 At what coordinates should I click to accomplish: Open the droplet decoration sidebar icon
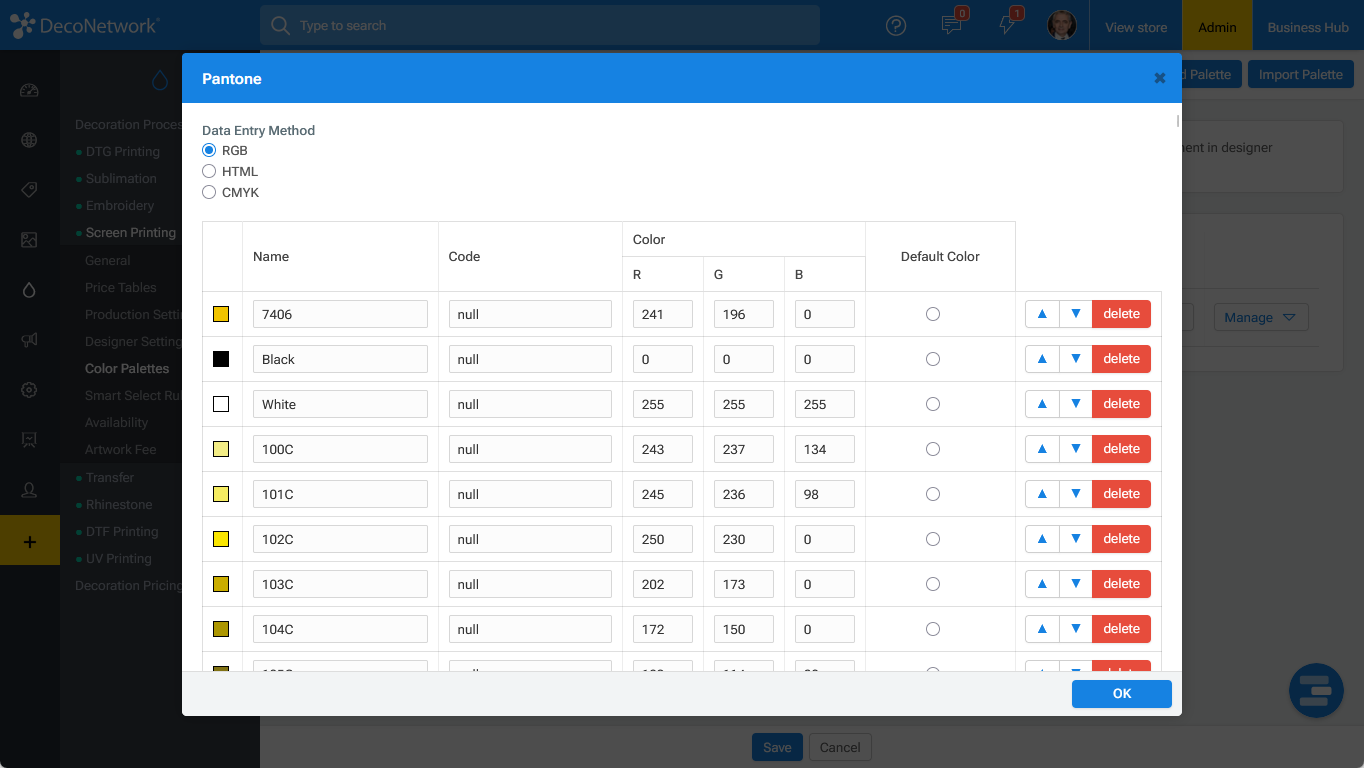point(29,290)
